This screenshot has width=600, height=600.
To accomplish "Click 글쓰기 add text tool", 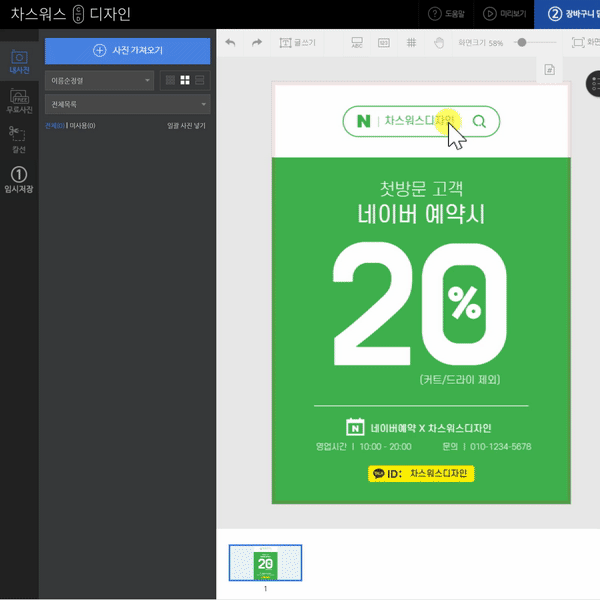I will tap(298, 42).
